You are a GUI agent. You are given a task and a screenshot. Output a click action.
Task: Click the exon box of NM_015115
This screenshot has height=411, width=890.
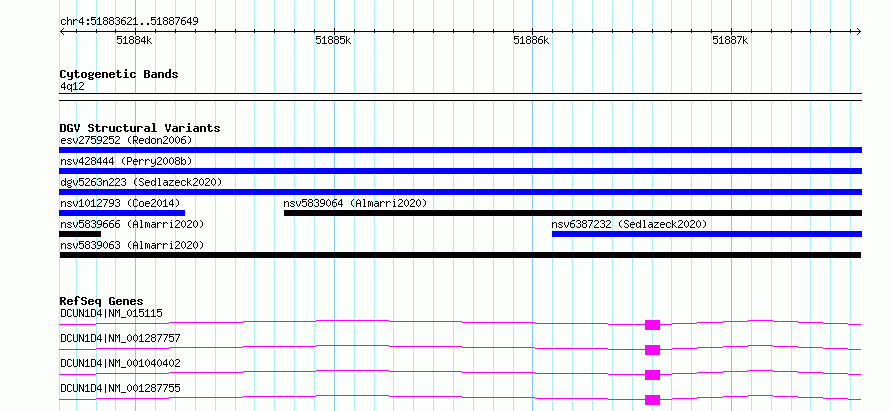652,325
